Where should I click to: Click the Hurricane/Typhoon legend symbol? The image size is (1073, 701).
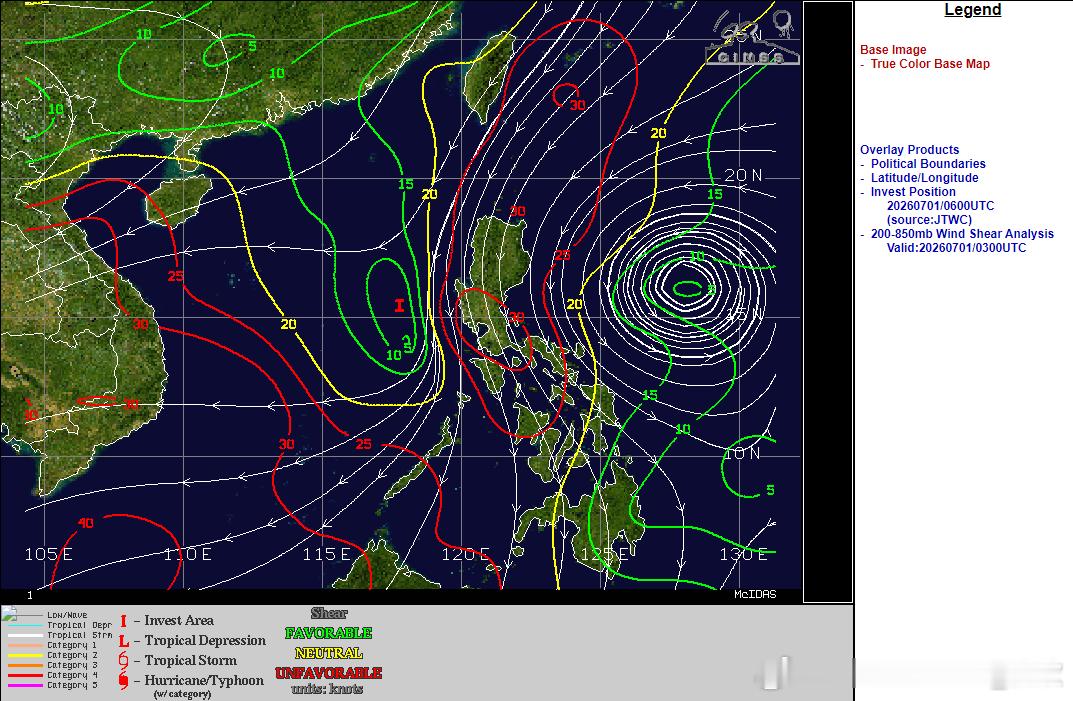[123, 680]
